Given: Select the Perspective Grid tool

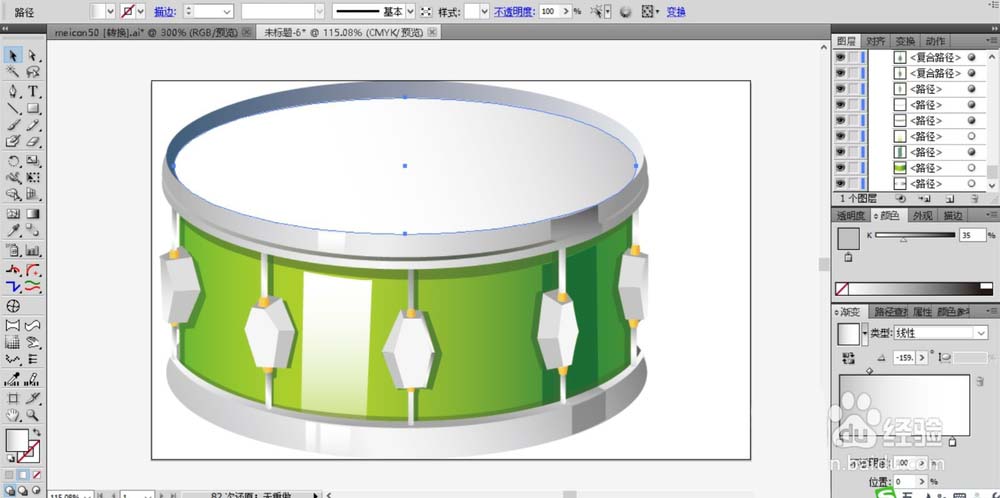Looking at the screenshot, I should coord(33,194).
